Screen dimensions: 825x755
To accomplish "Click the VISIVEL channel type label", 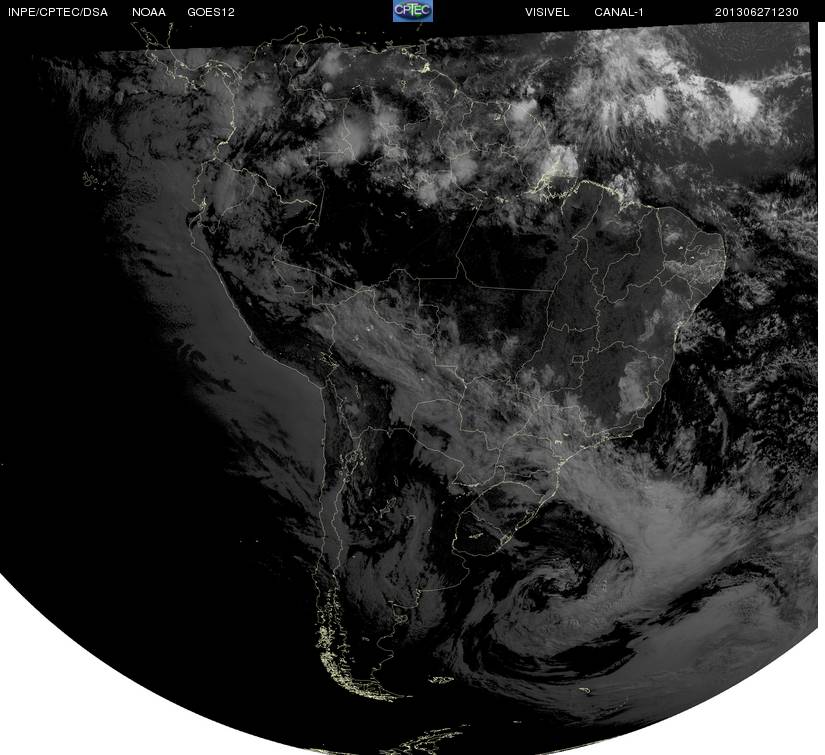I will pyautogui.click(x=547, y=12).
